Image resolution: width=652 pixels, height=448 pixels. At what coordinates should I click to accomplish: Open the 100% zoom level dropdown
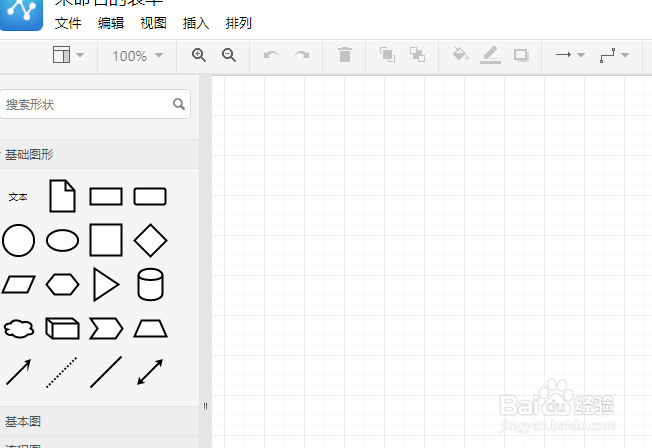tap(137, 56)
